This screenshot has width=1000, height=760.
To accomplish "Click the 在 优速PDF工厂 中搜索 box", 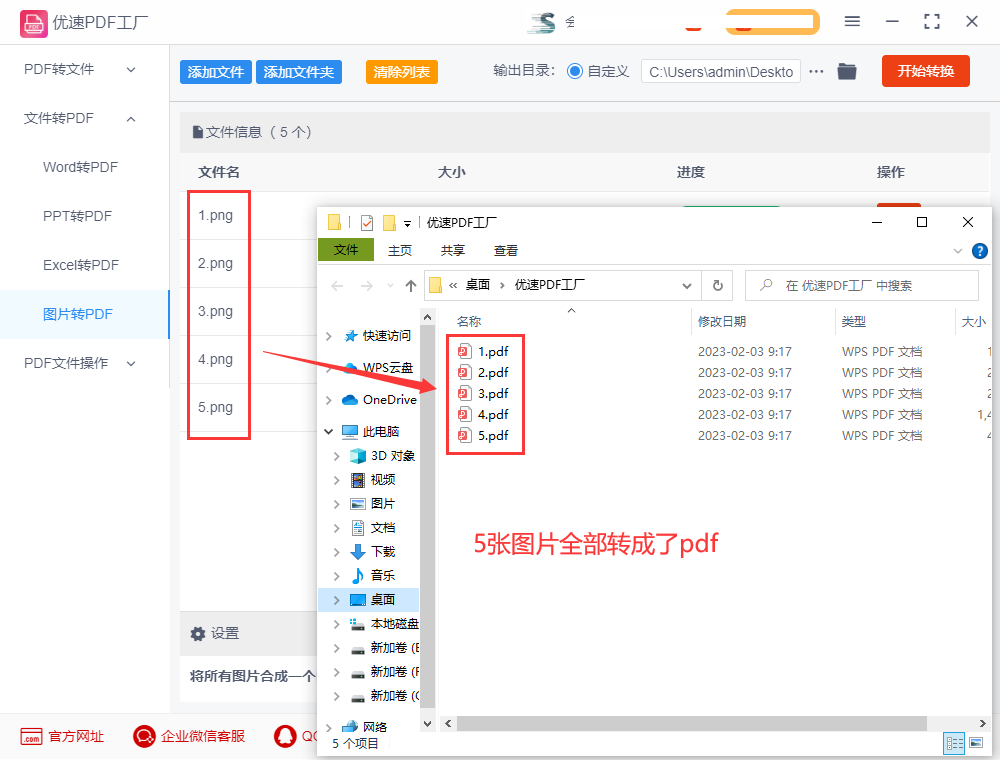I will click(862, 286).
